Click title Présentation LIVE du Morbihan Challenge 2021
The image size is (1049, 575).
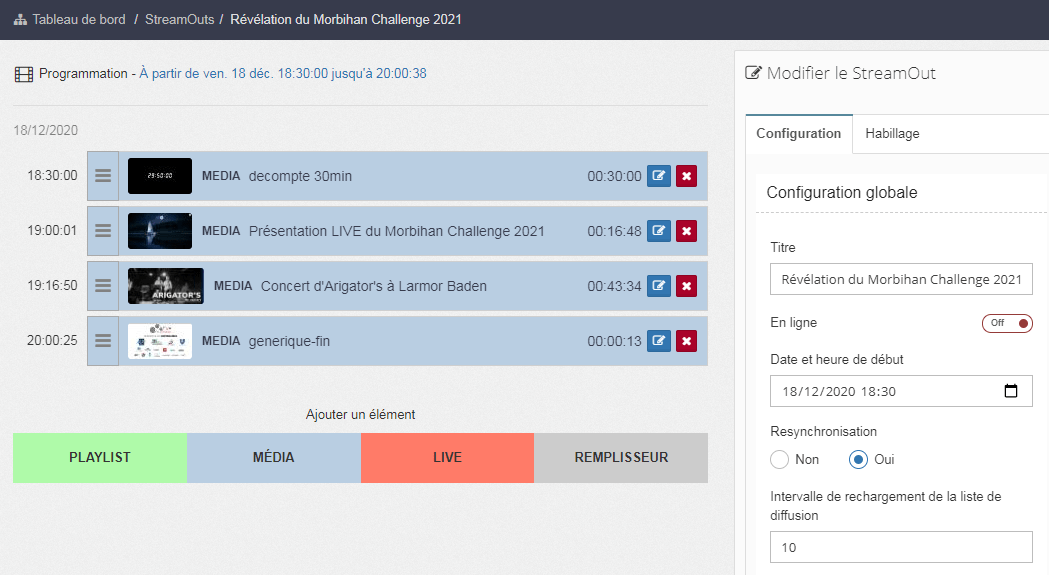point(397,231)
